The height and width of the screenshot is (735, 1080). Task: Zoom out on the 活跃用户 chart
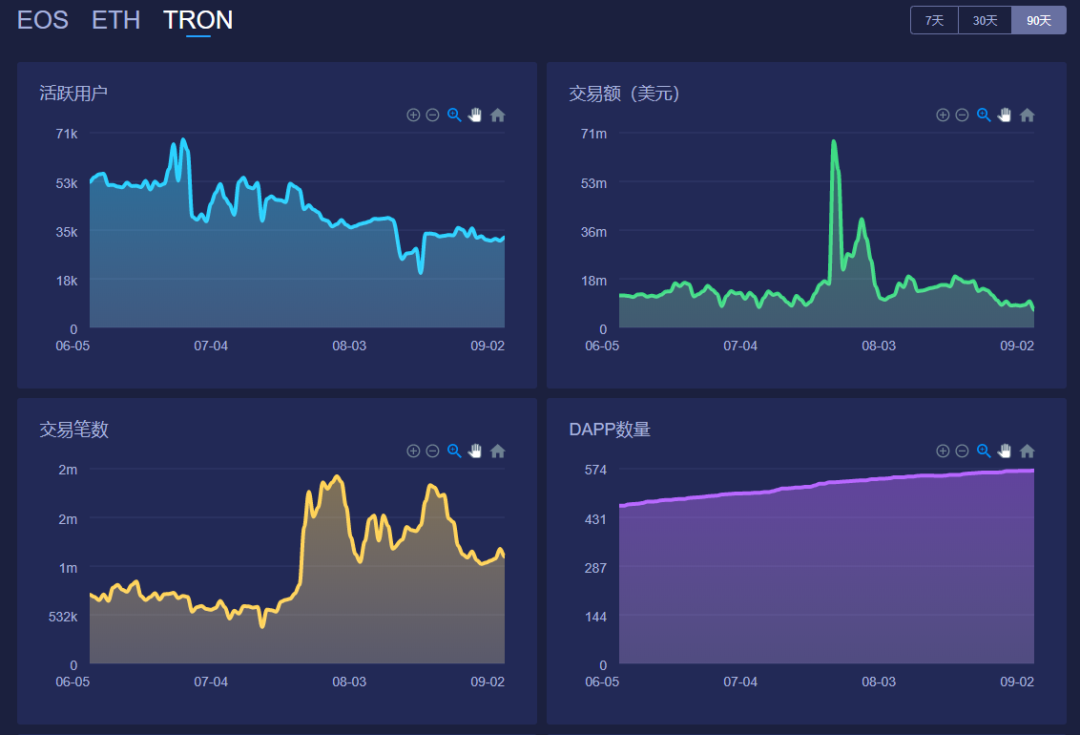click(433, 115)
